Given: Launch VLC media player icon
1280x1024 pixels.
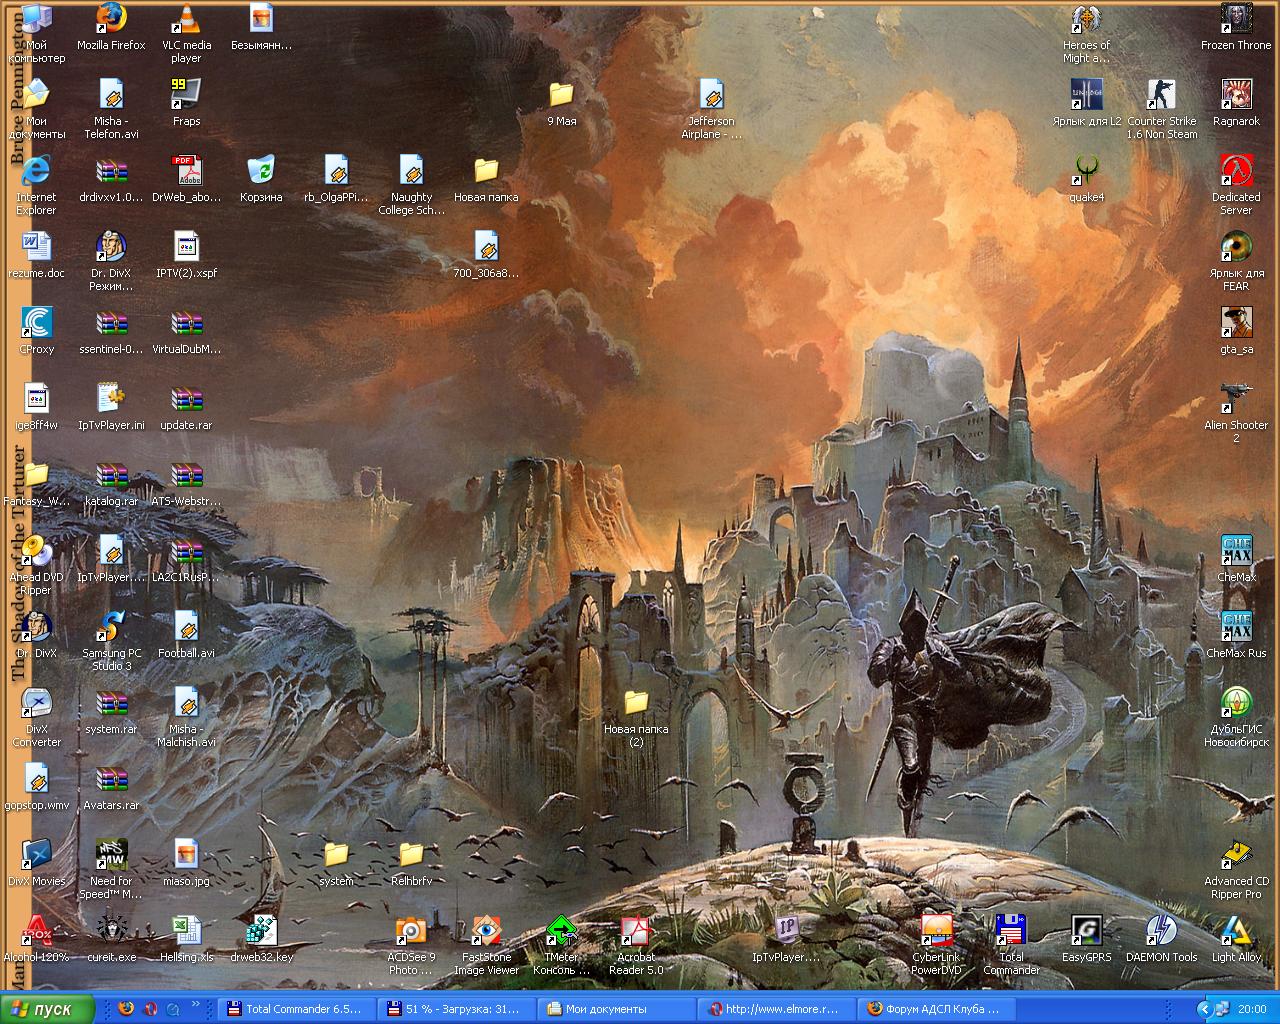Looking at the screenshot, I should 186,20.
